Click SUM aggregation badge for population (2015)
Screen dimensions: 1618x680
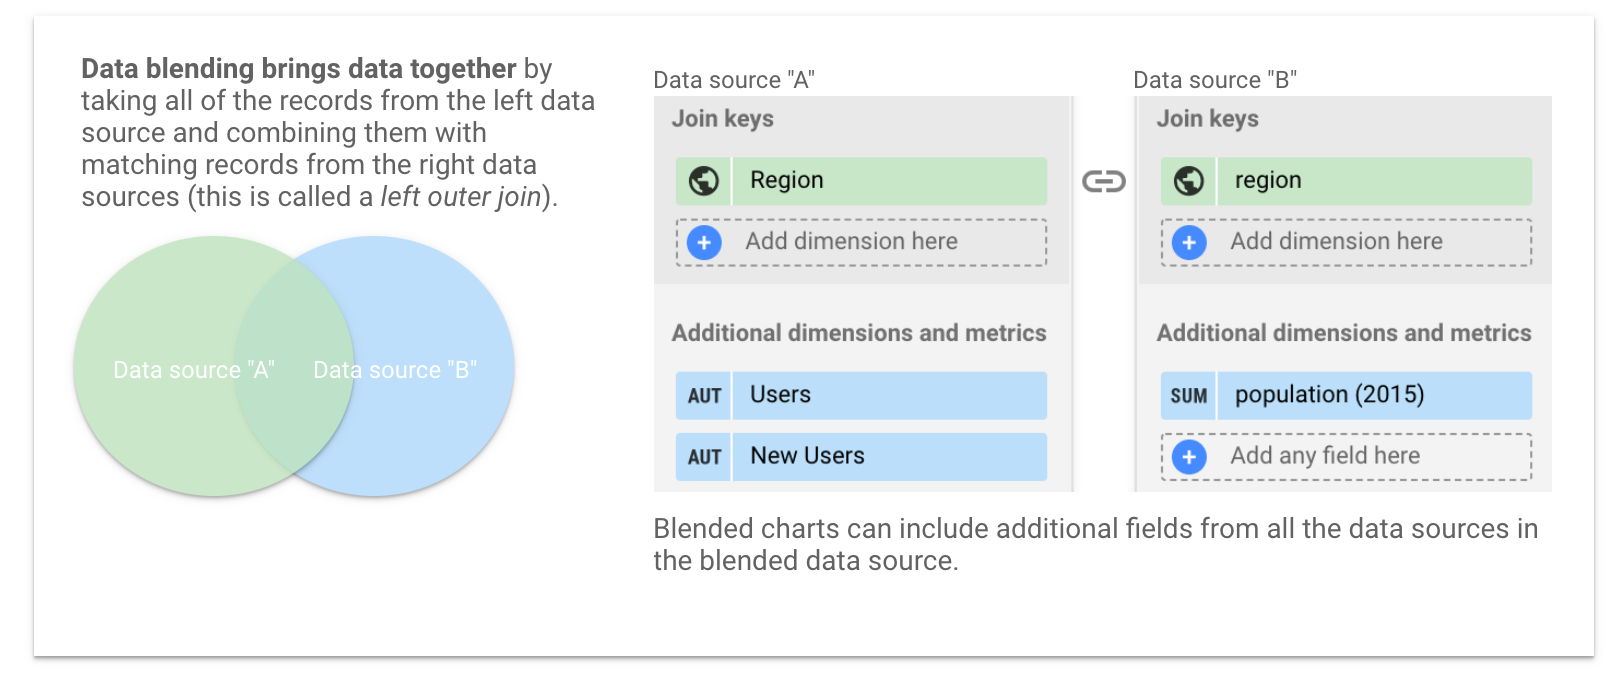(1189, 396)
